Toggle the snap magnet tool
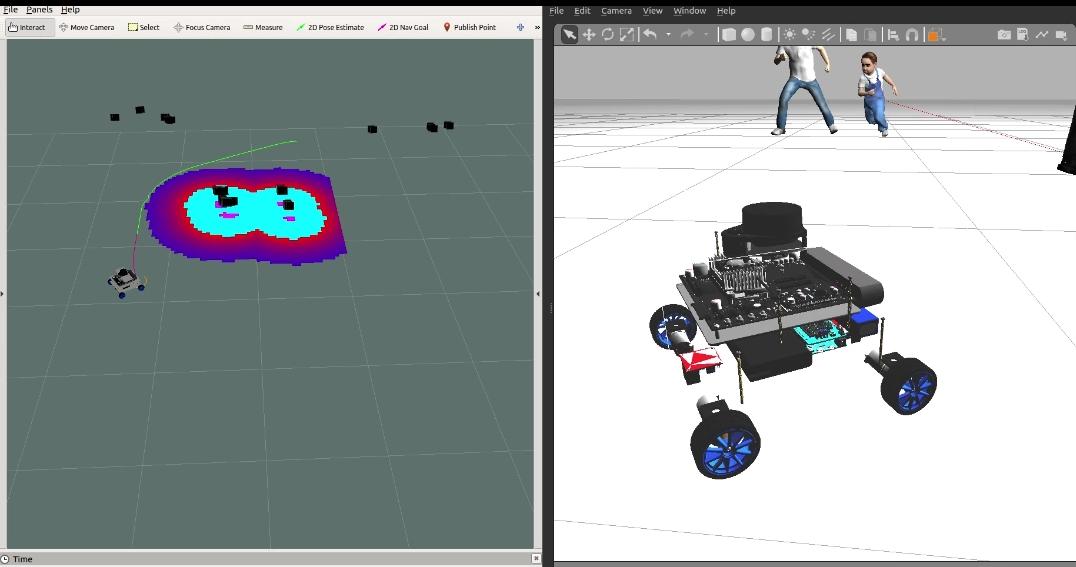Screen dimensions: 1076x567 (x=912, y=34)
